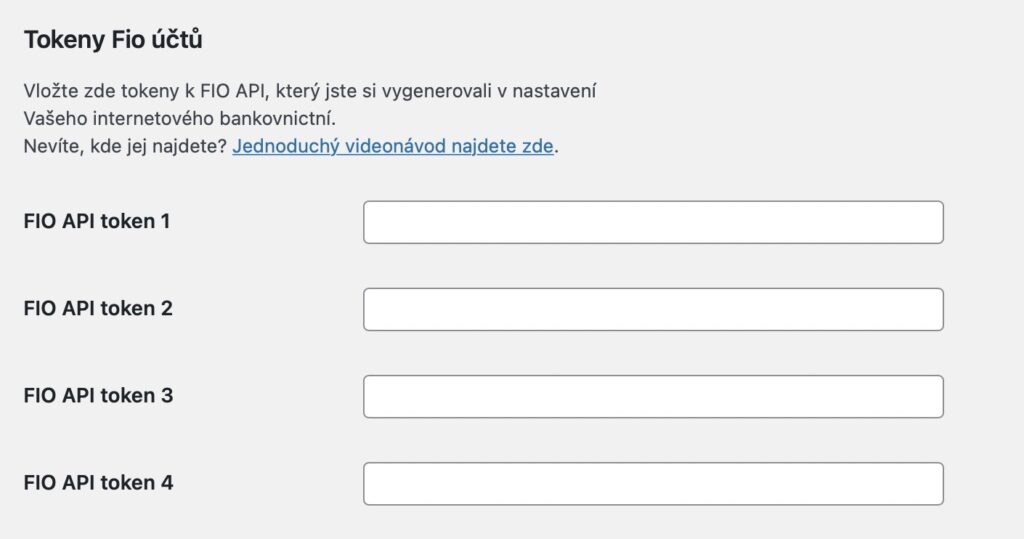
Task: Activate the fourth Fio token entry box
Action: point(653,483)
